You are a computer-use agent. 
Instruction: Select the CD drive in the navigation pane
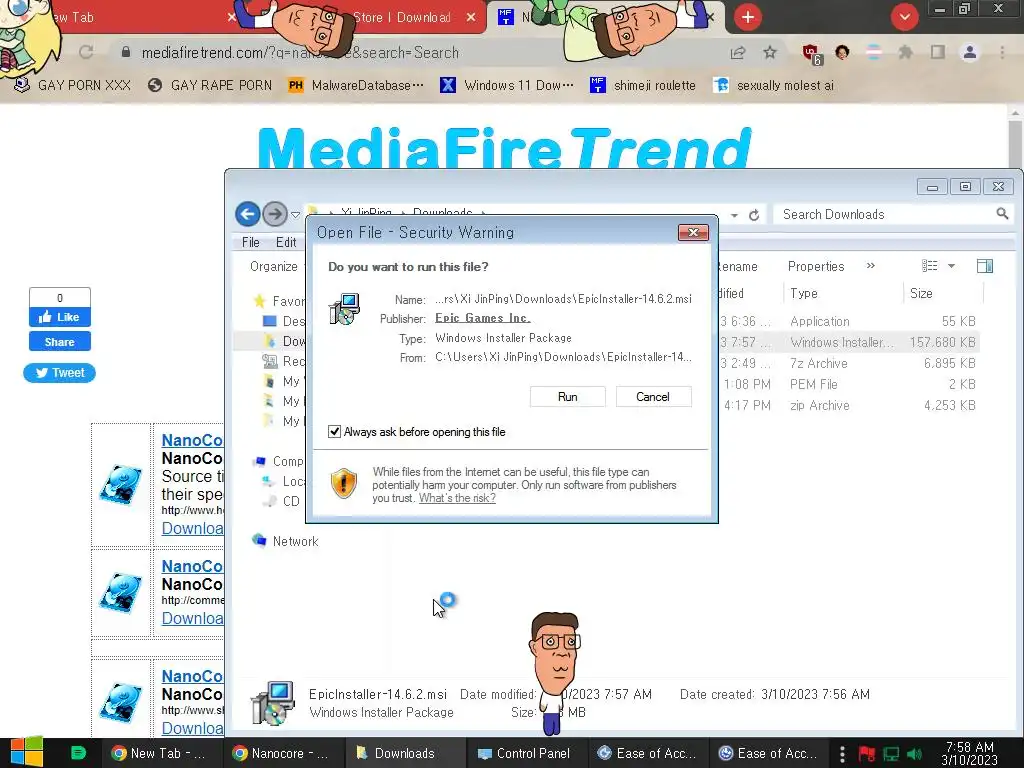282,501
